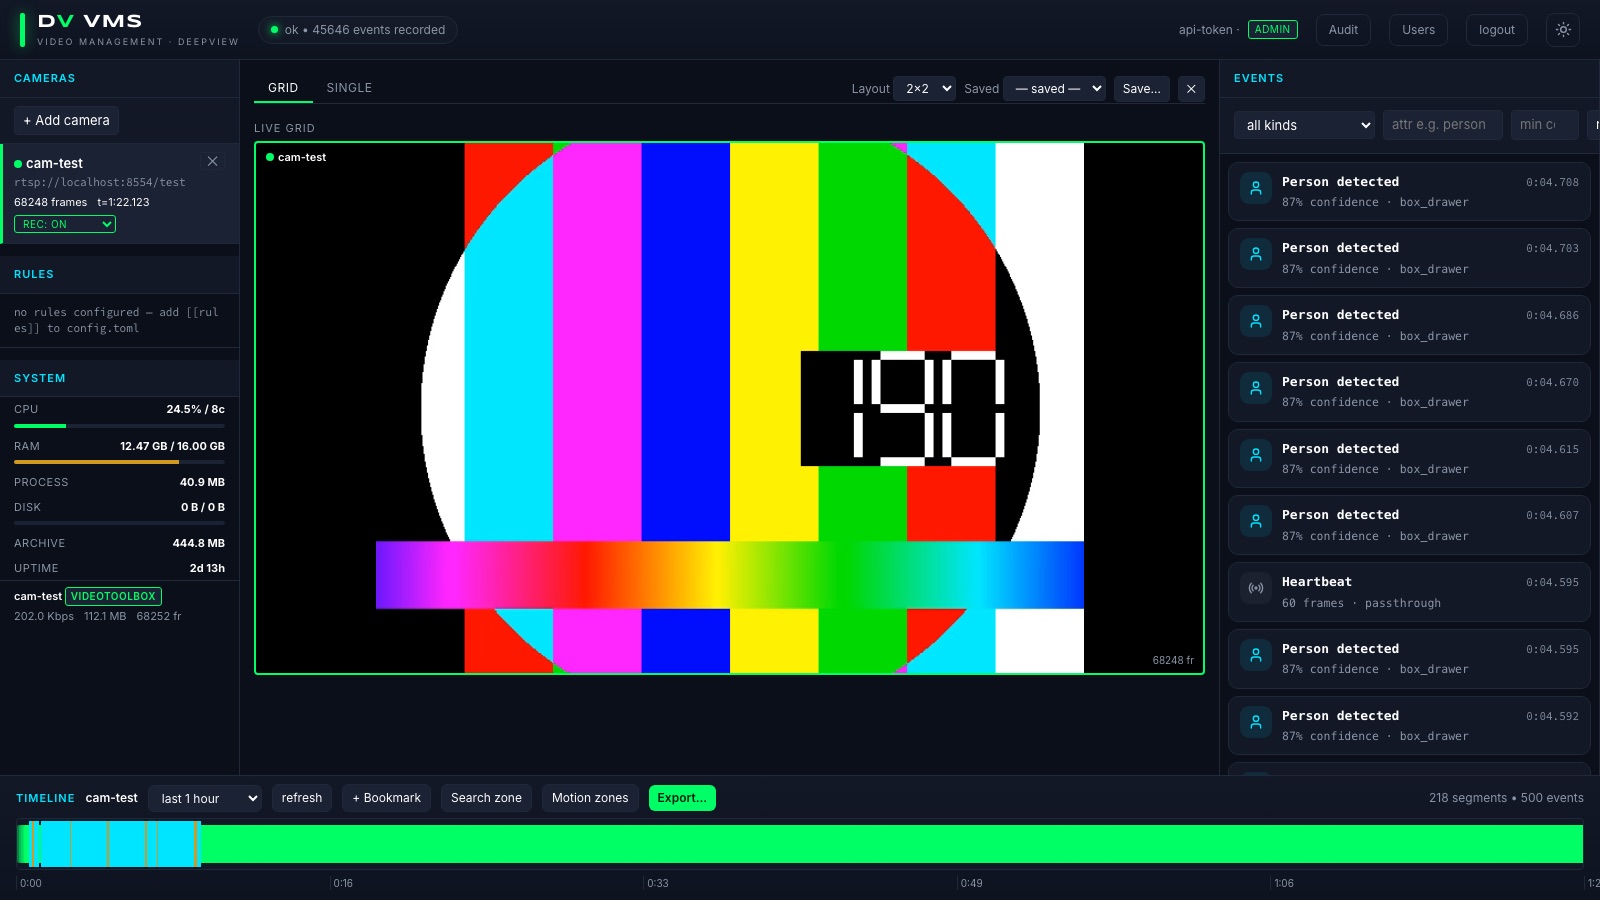This screenshot has height=900, width=1600.
Task: Focus the min confidence input field
Action: (x=1544, y=125)
